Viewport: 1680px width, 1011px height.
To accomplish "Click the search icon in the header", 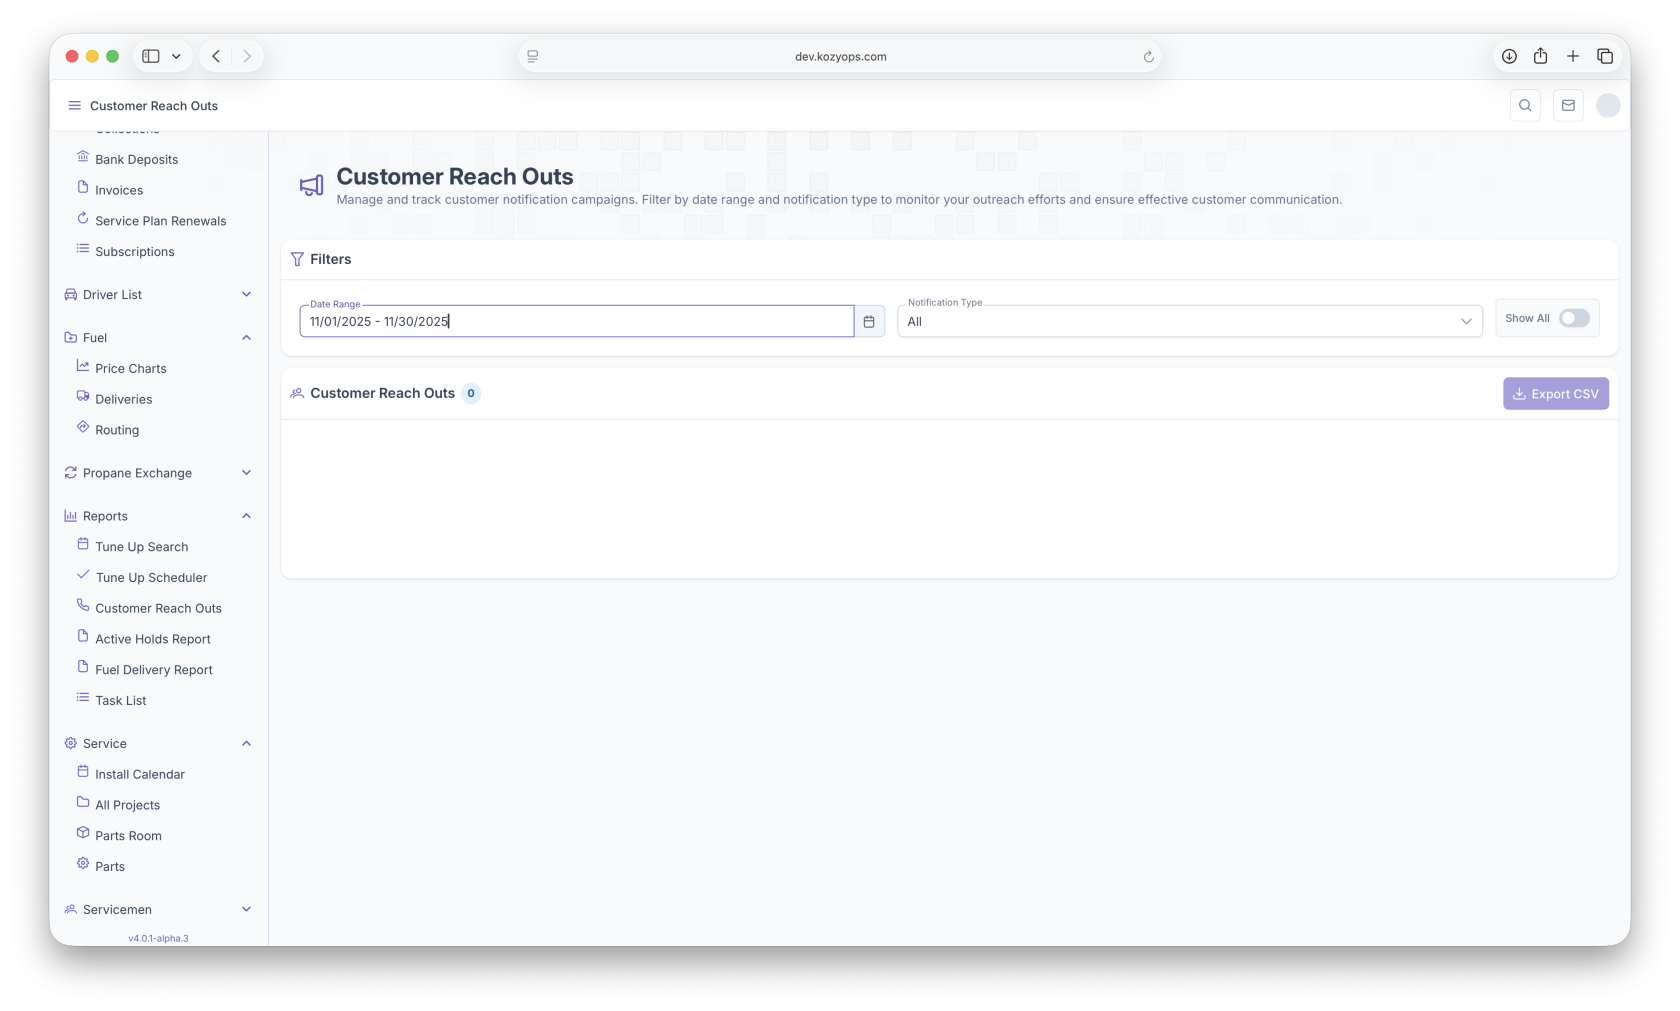I will click(x=1525, y=105).
